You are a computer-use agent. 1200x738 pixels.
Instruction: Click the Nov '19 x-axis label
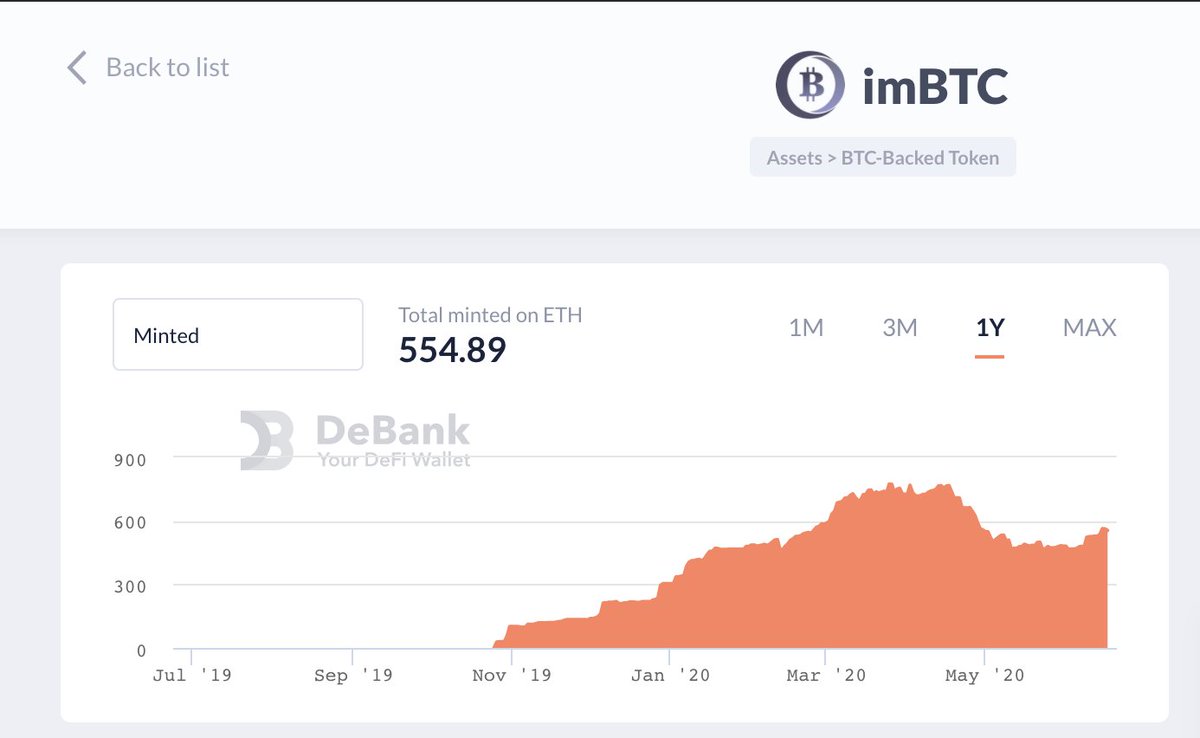[511, 676]
